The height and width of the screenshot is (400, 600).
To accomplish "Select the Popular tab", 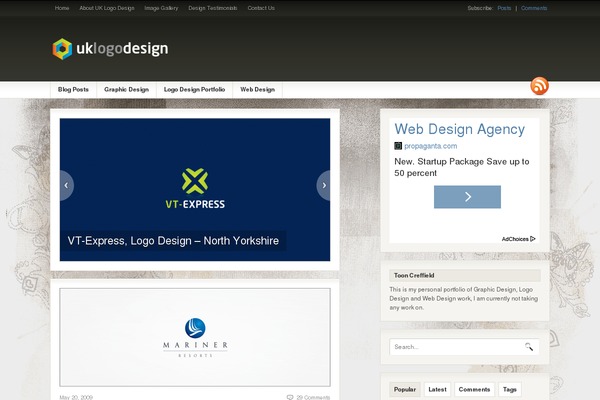I will pyautogui.click(x=405, y=389).
